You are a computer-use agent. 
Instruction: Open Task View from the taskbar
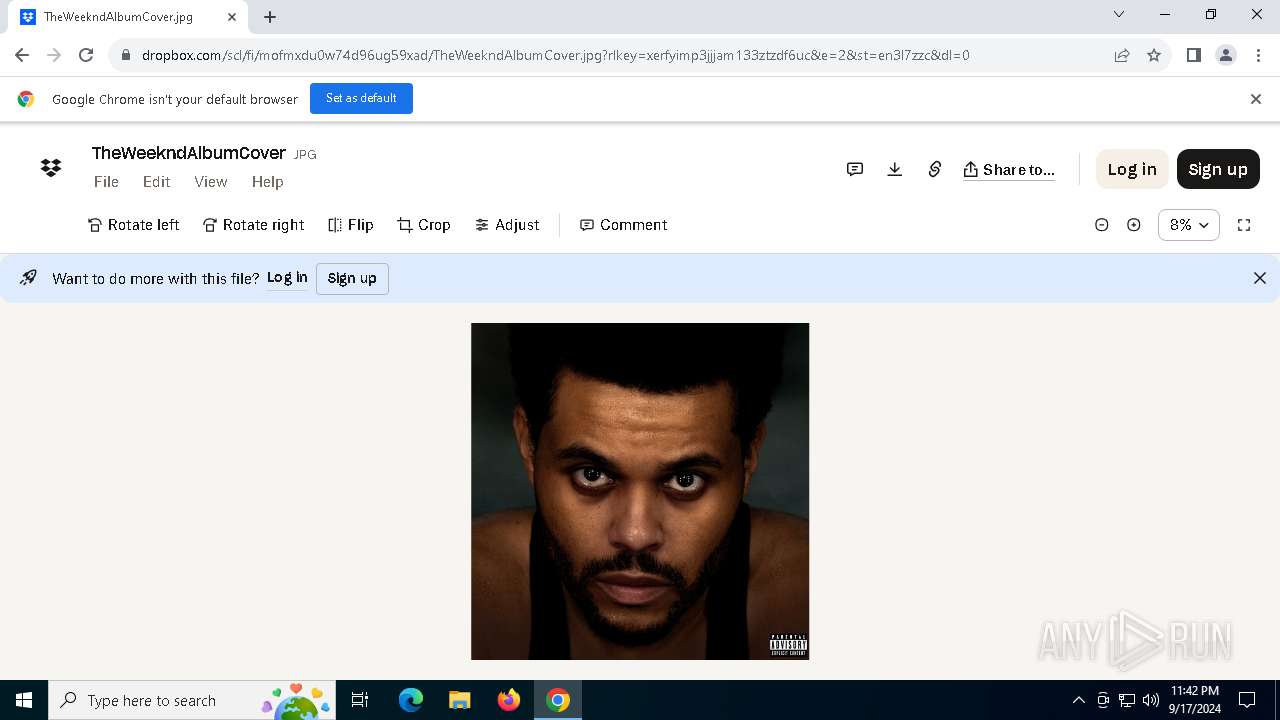pos(360,700)
